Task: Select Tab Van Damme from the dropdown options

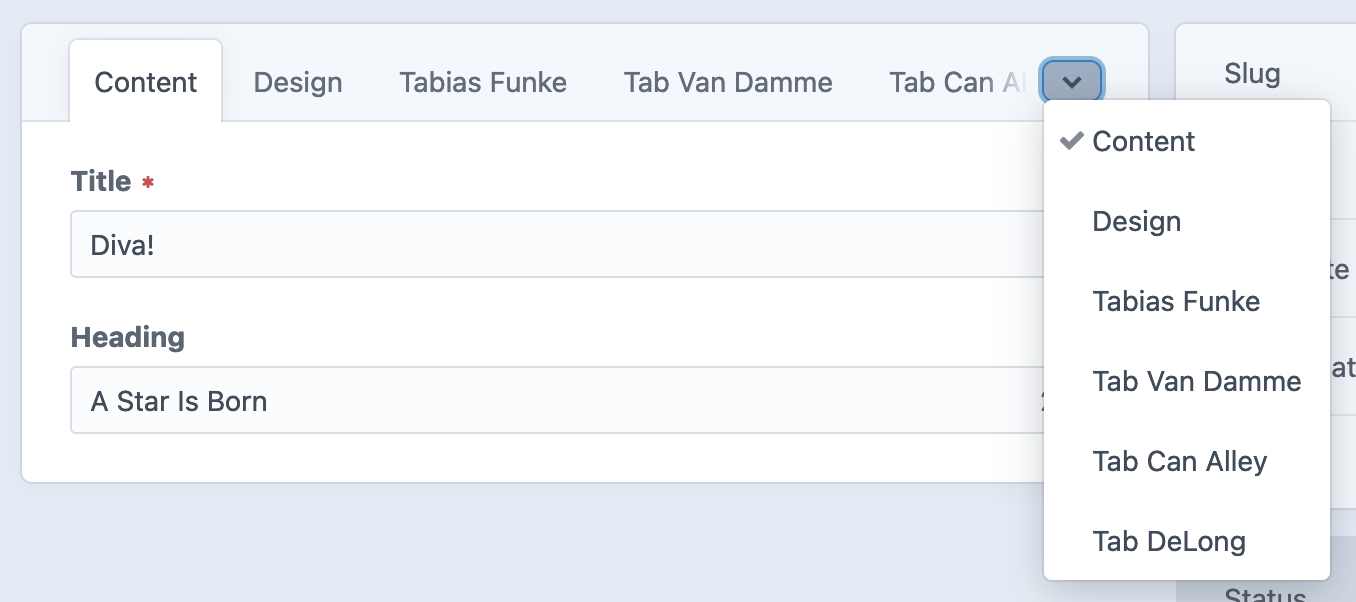Action: tap(1197, 381)
